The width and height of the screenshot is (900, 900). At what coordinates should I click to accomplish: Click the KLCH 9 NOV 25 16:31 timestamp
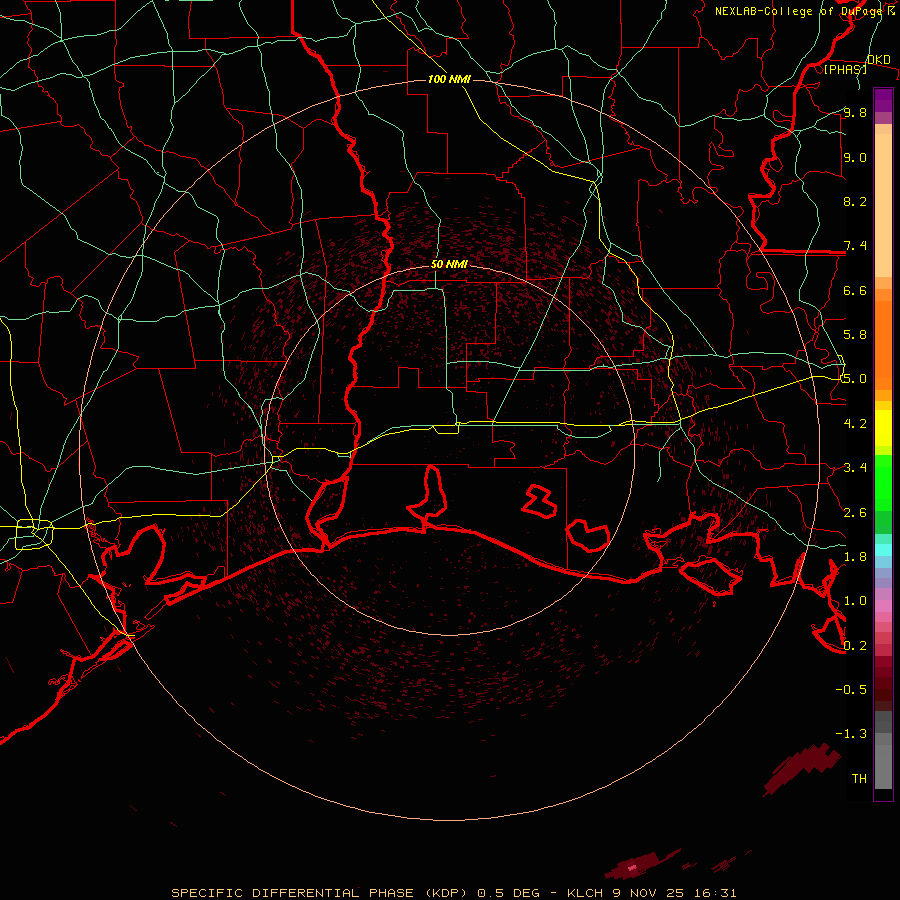click(x=651, y=893)
